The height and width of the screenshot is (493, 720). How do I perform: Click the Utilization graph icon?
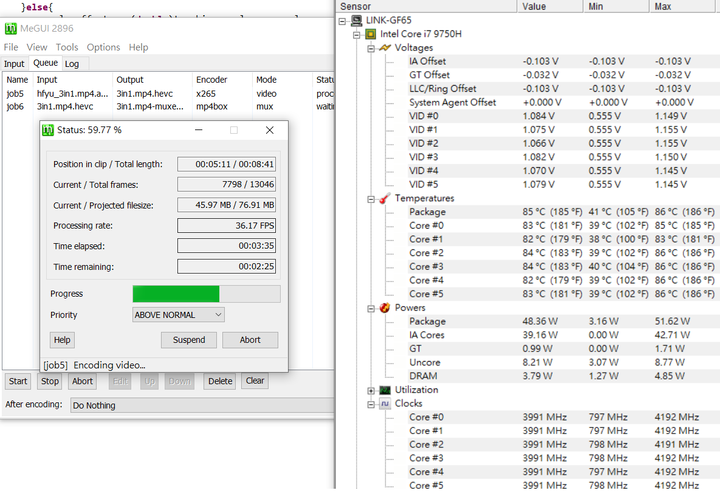pyautogui.click(x=385, y=390)
